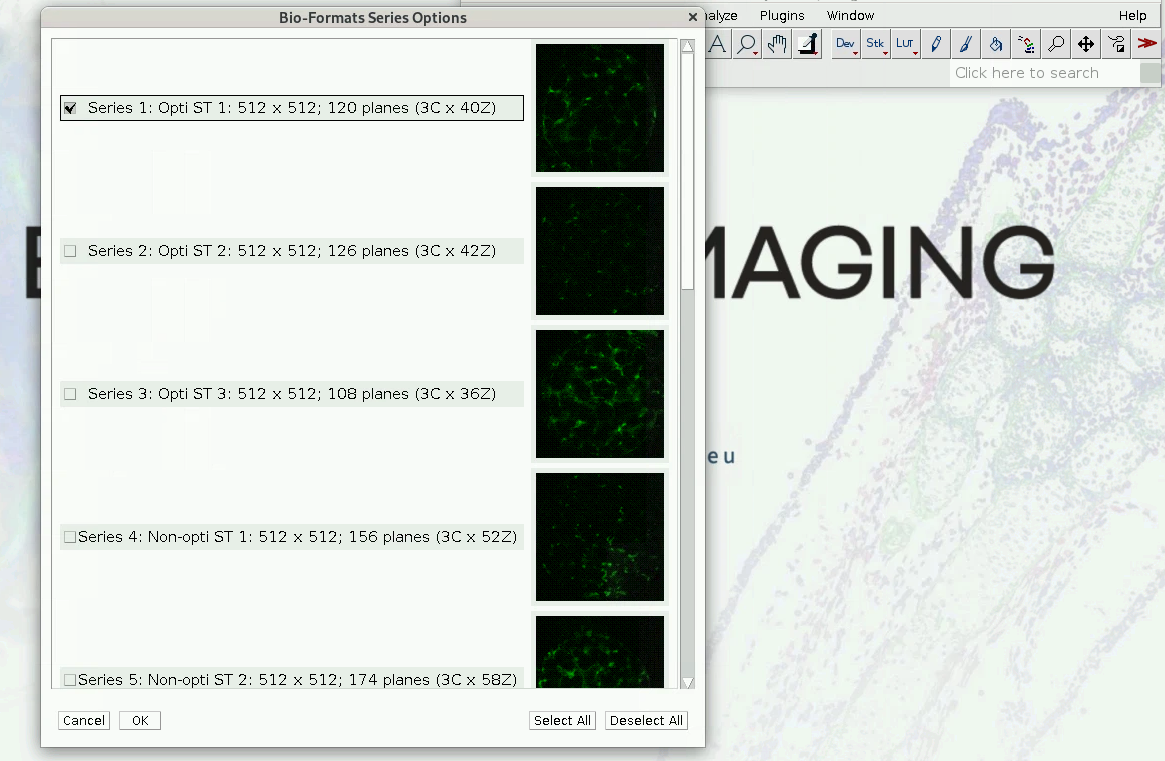Open the Stk stacks menu tool
1165x761 pixels.
(x=876, y=44)
